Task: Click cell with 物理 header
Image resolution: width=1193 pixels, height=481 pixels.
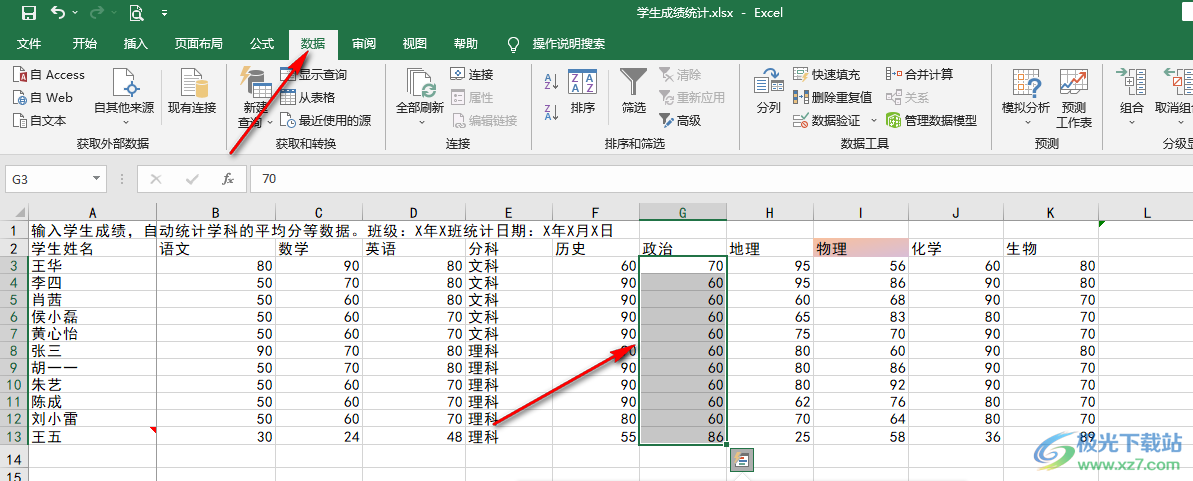Action: 861,248
